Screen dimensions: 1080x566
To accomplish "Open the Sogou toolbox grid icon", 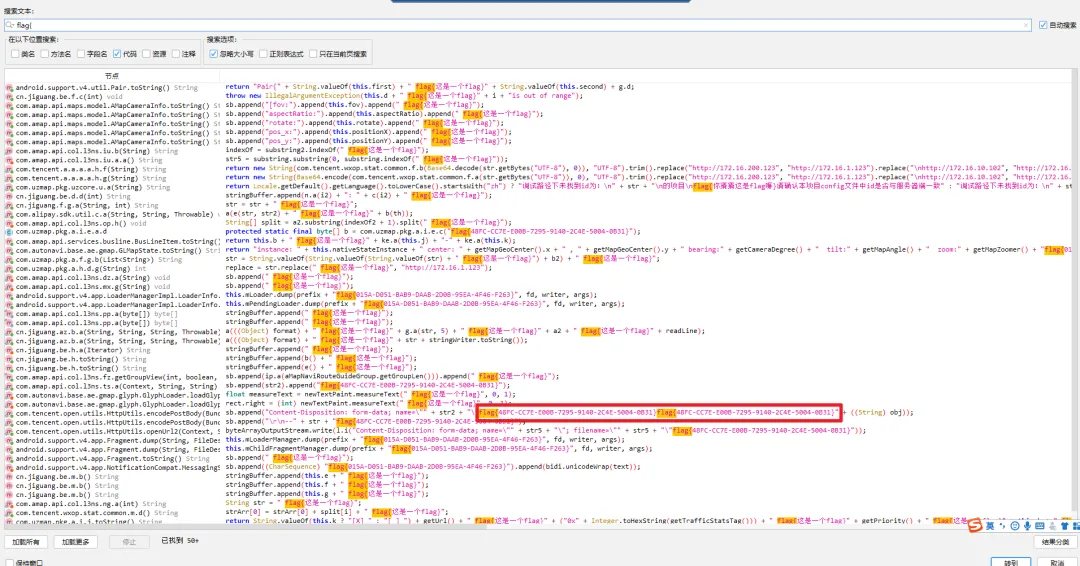I will point(1076,526).
